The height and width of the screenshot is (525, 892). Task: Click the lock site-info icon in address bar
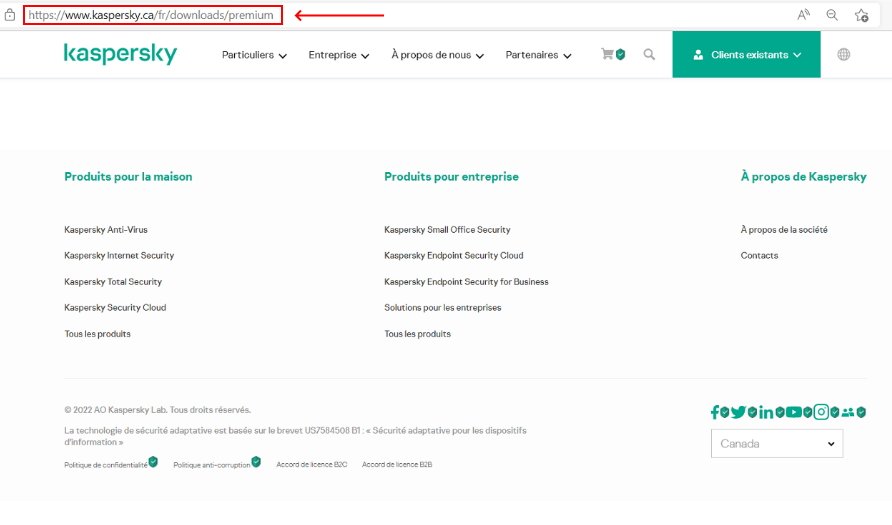(10, 15)
